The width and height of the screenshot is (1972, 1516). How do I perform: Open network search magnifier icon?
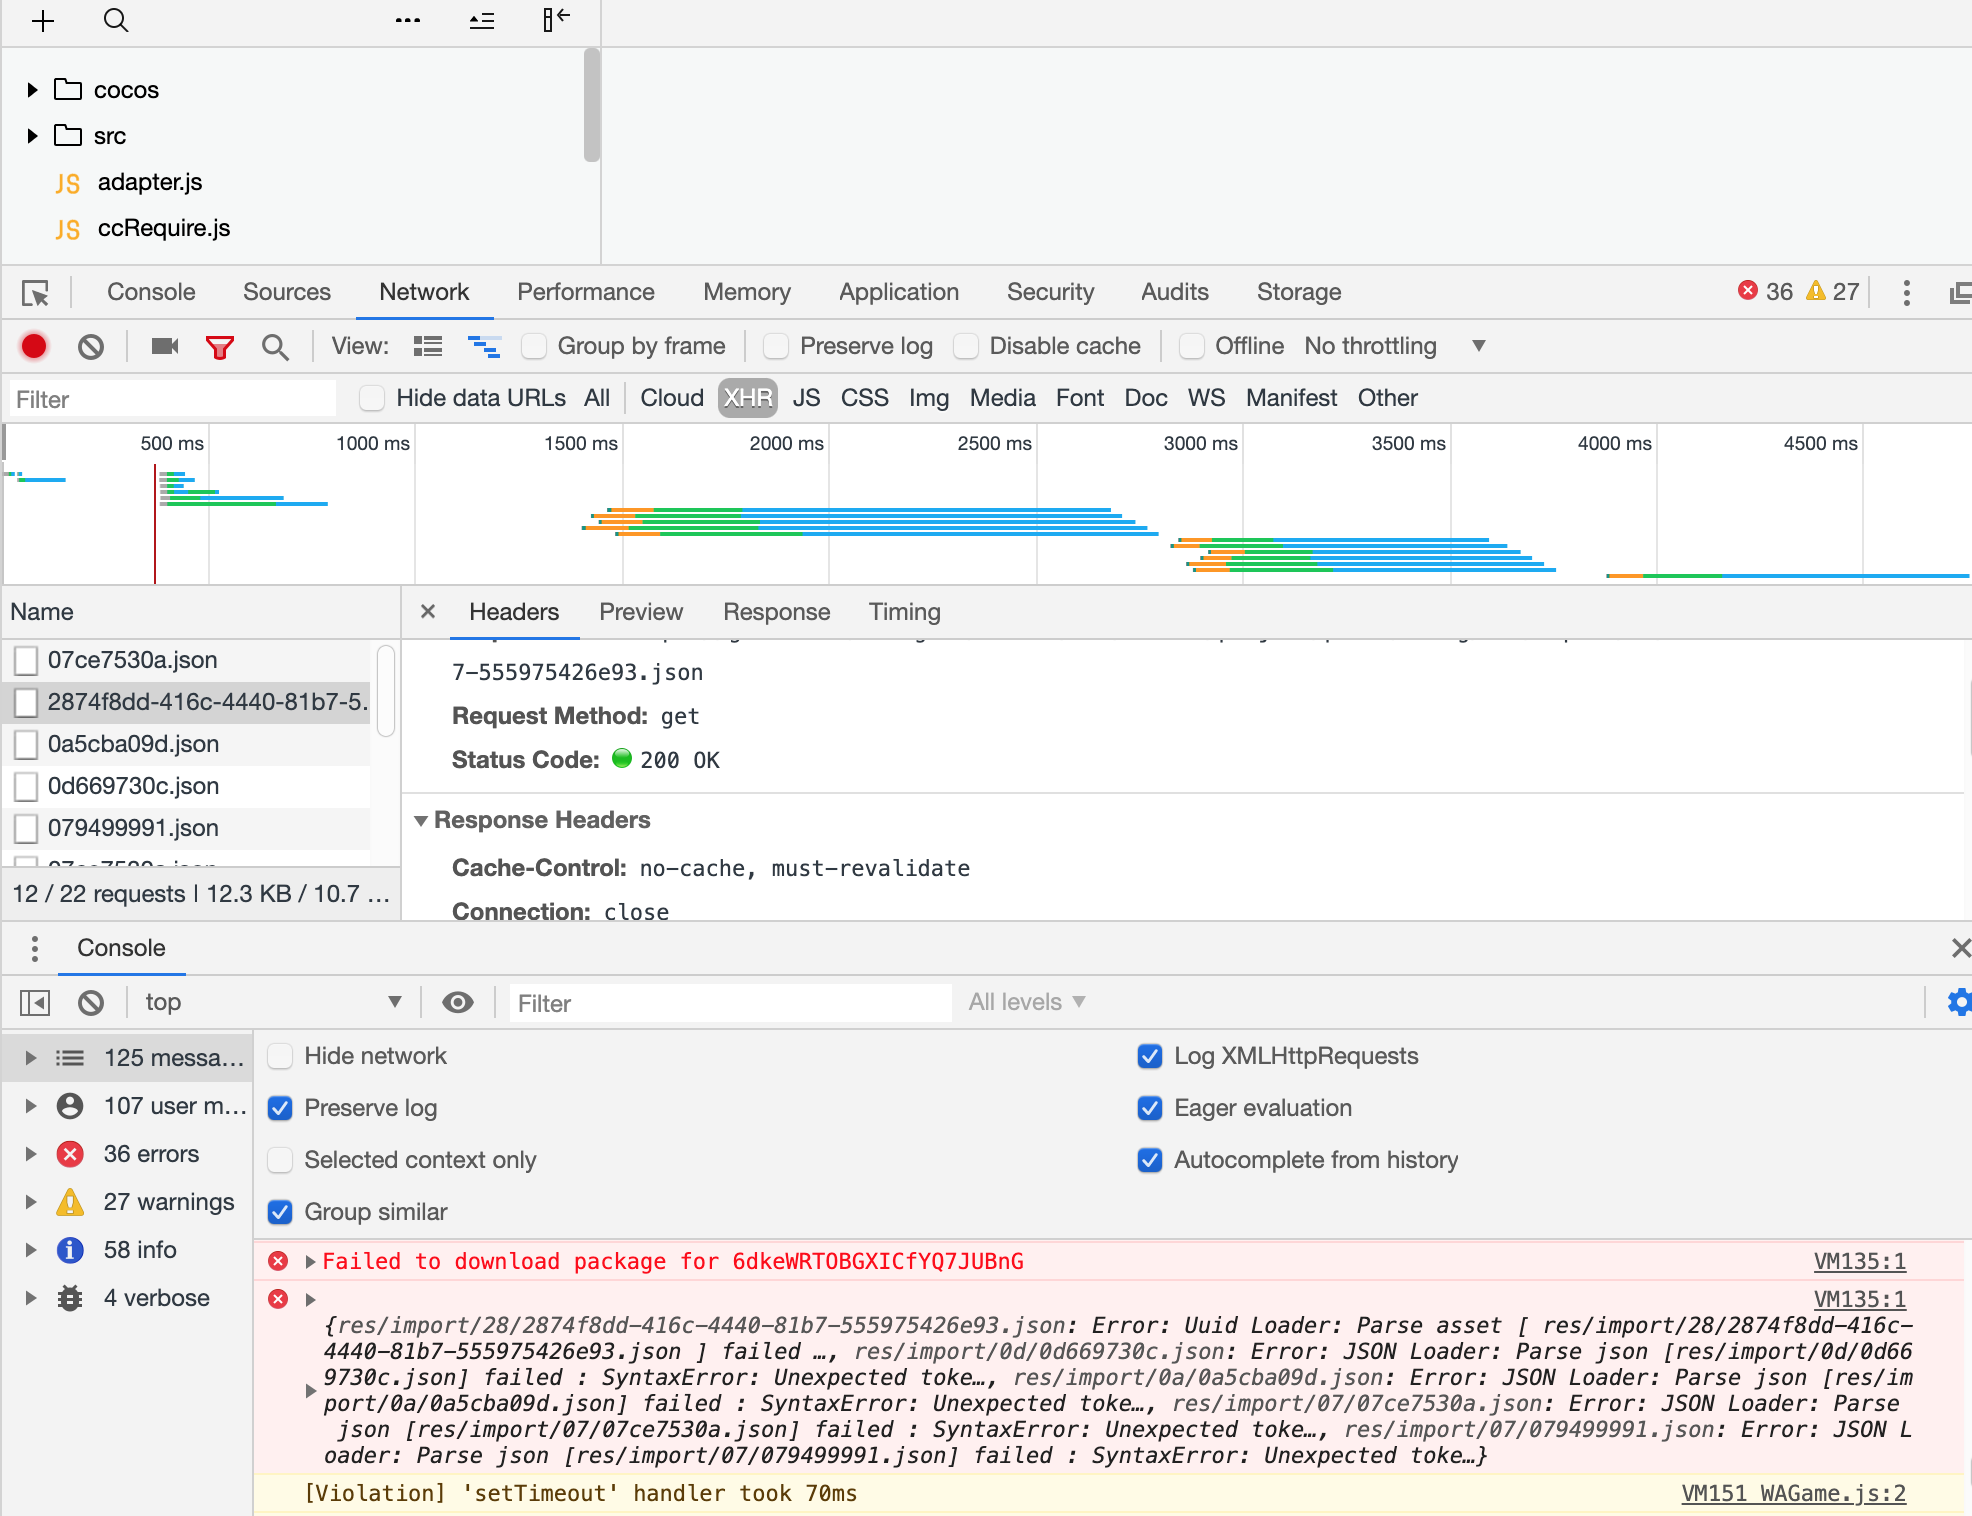pyautogui.click(x=275, y=347)
